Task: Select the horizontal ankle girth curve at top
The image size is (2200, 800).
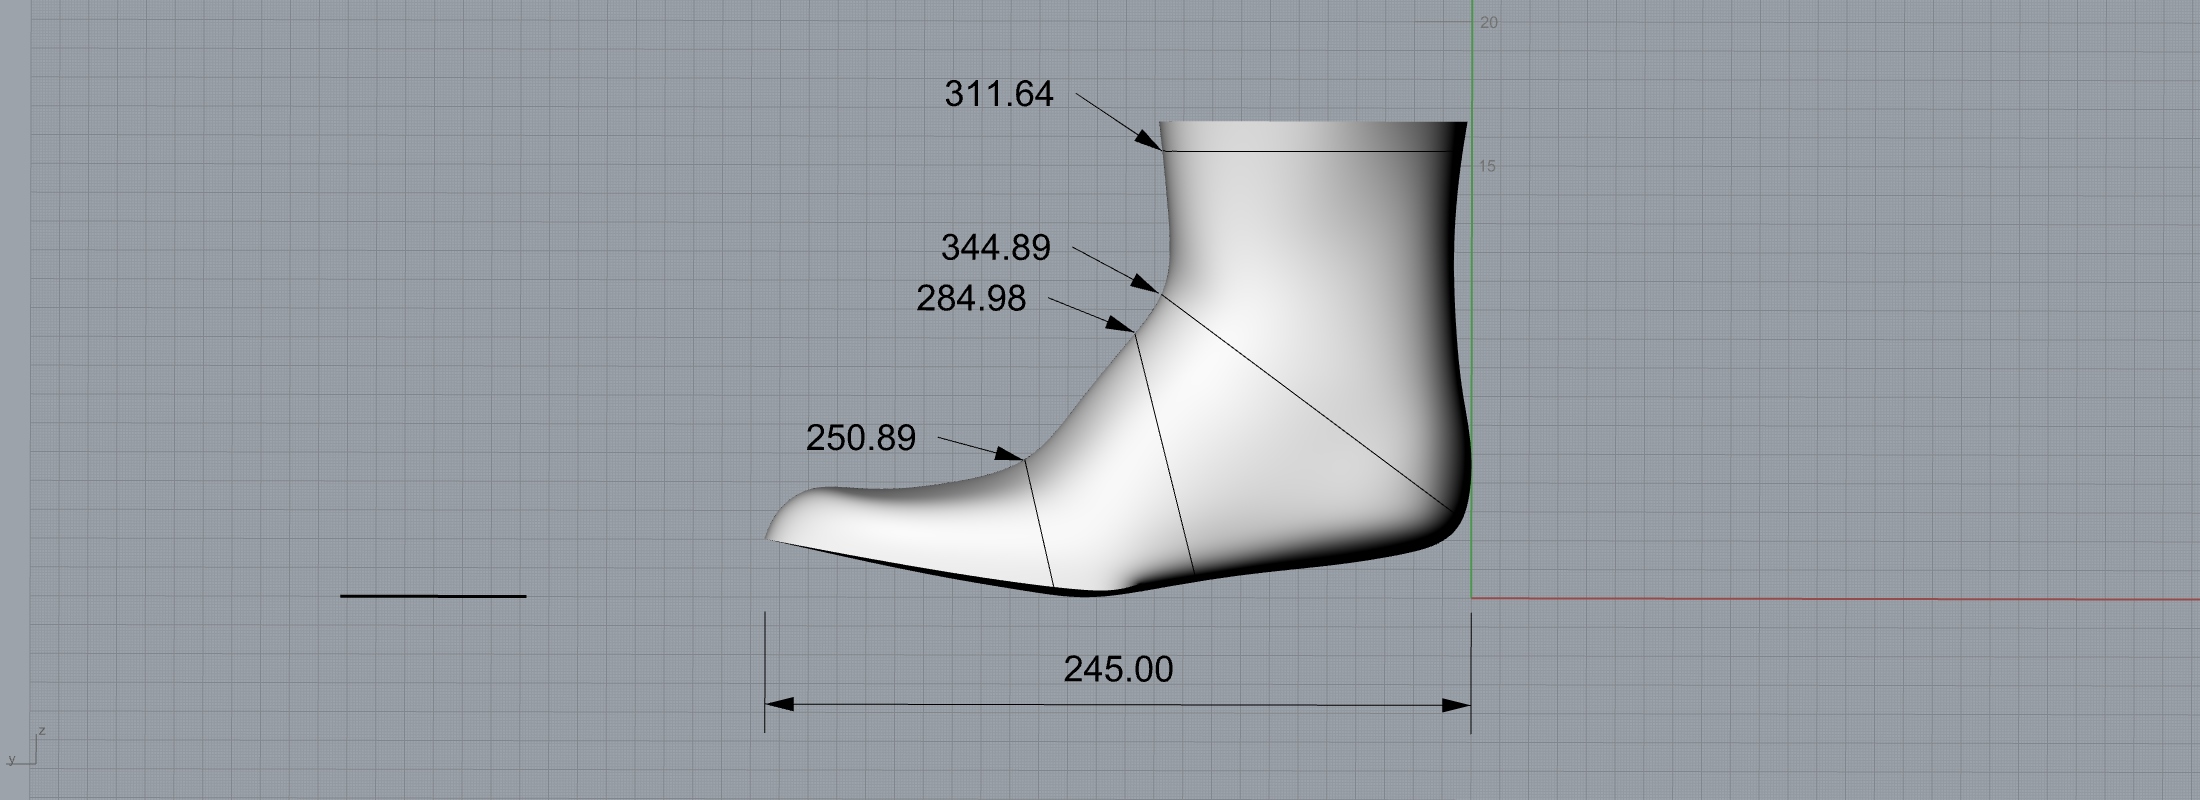Action: click(x=1300, y=152)
